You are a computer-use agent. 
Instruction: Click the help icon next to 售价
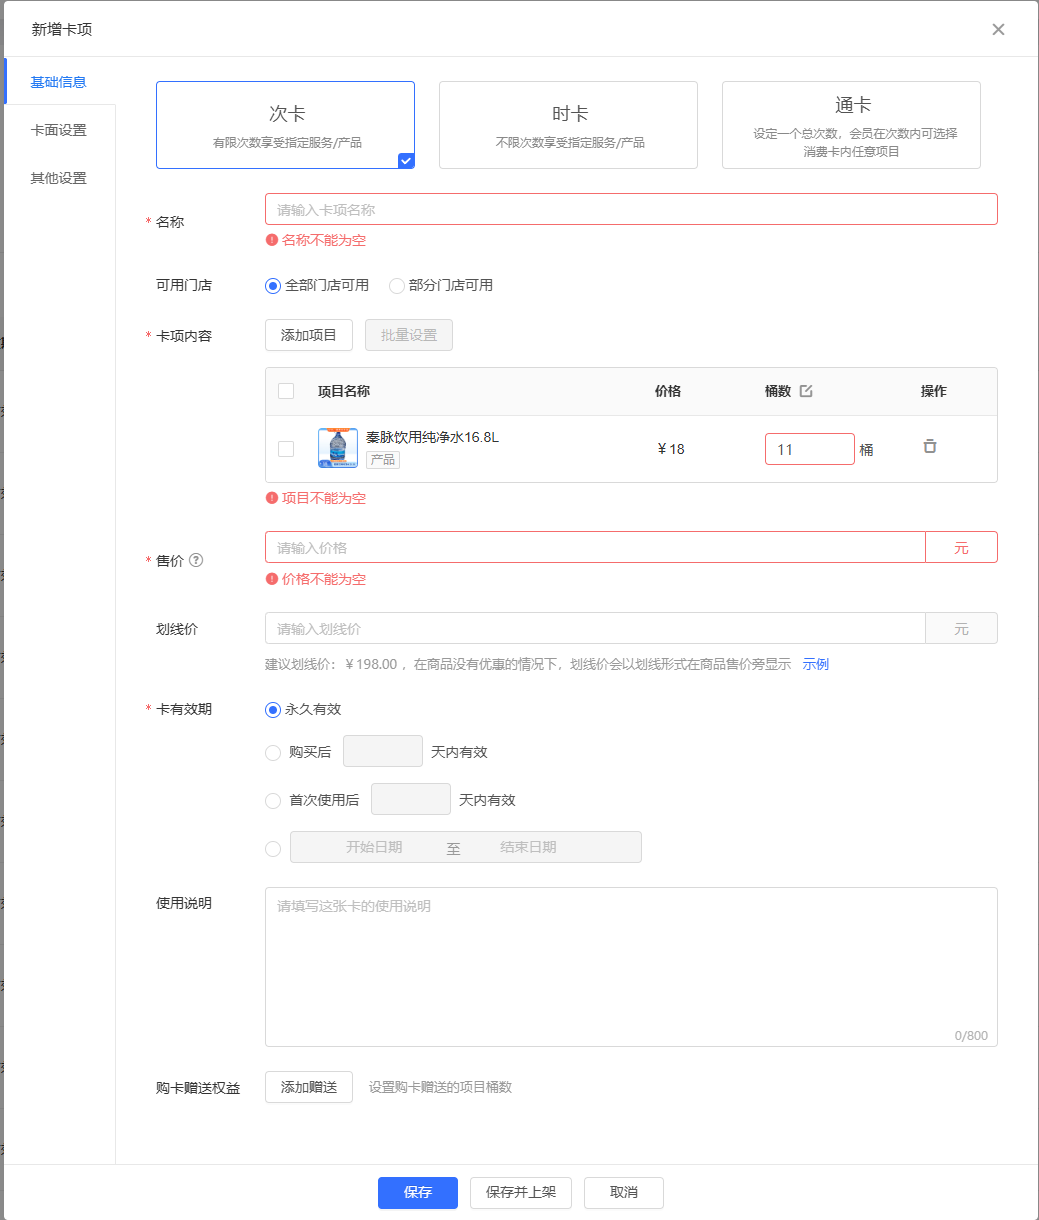point(196,560)
